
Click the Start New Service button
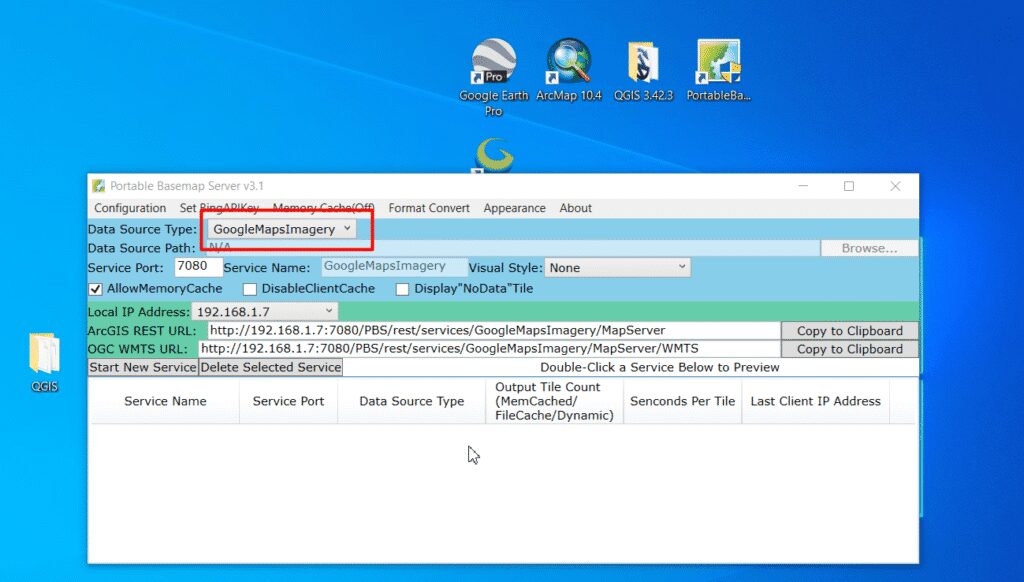pyautogui.click(x=143, y=367)
